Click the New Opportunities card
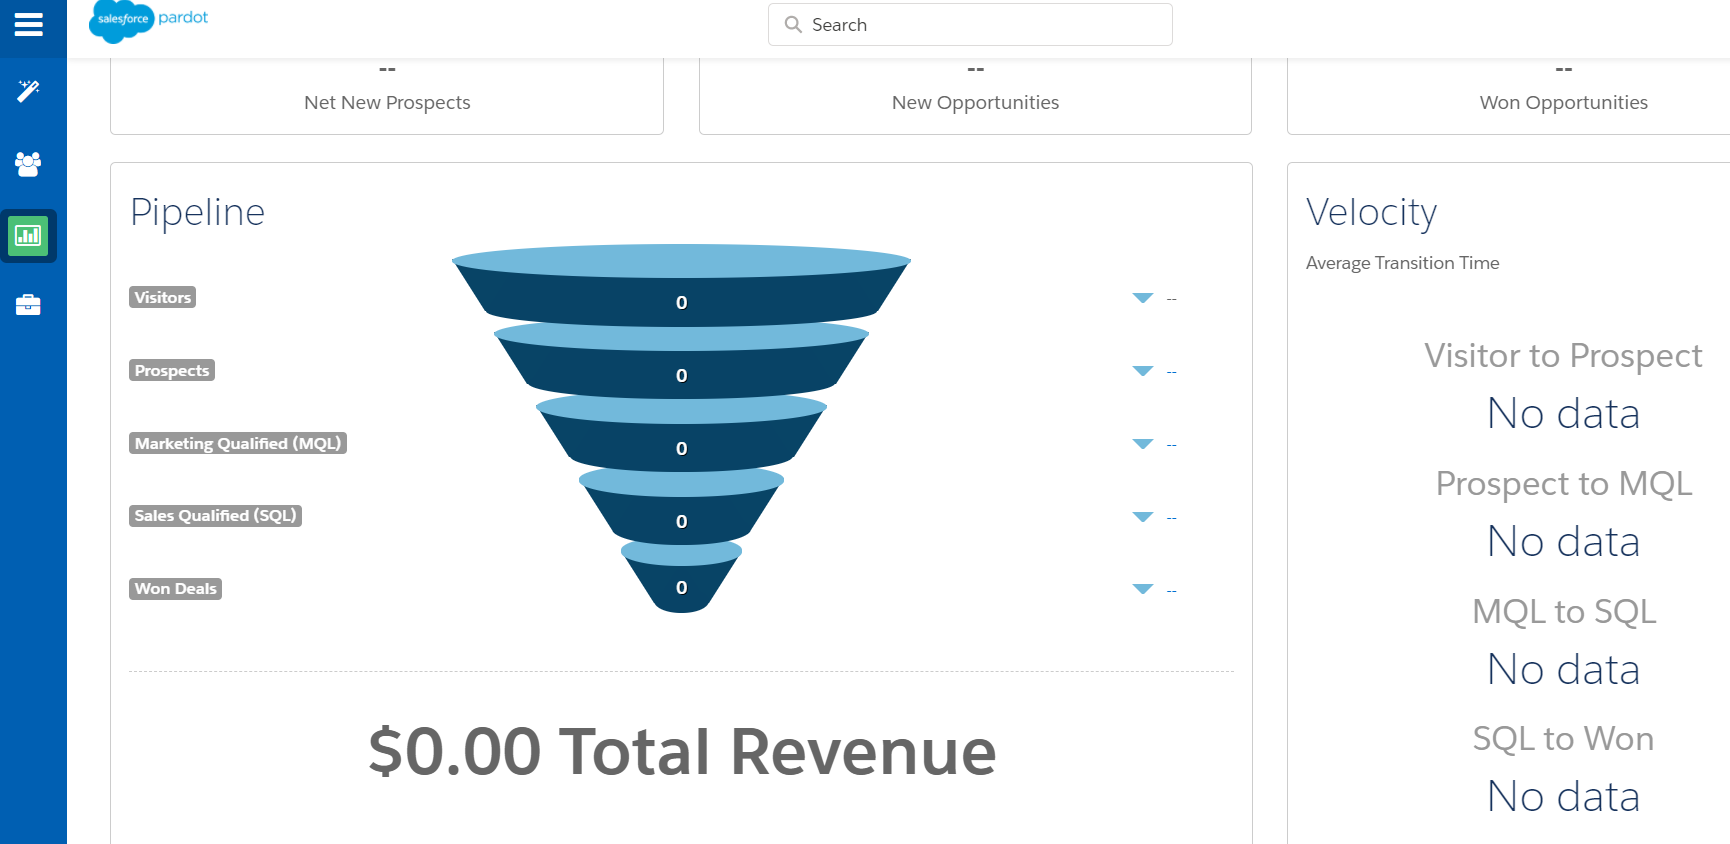Viewport: 1730px width, 844px height. pyautogui.click(x=975, y=96)
